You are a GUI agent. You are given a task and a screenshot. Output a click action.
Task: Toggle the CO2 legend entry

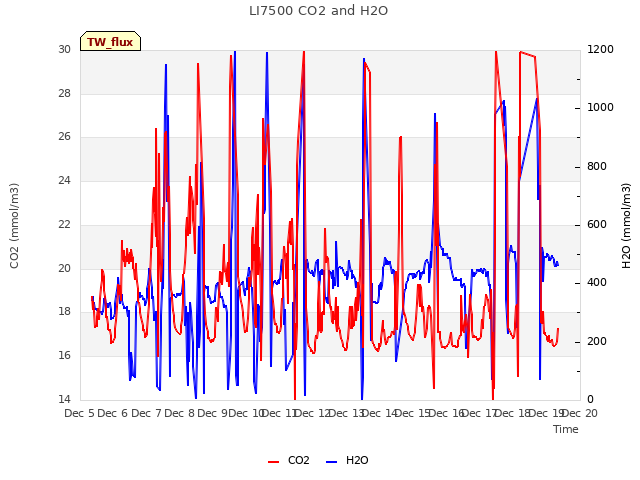(289, 460)
